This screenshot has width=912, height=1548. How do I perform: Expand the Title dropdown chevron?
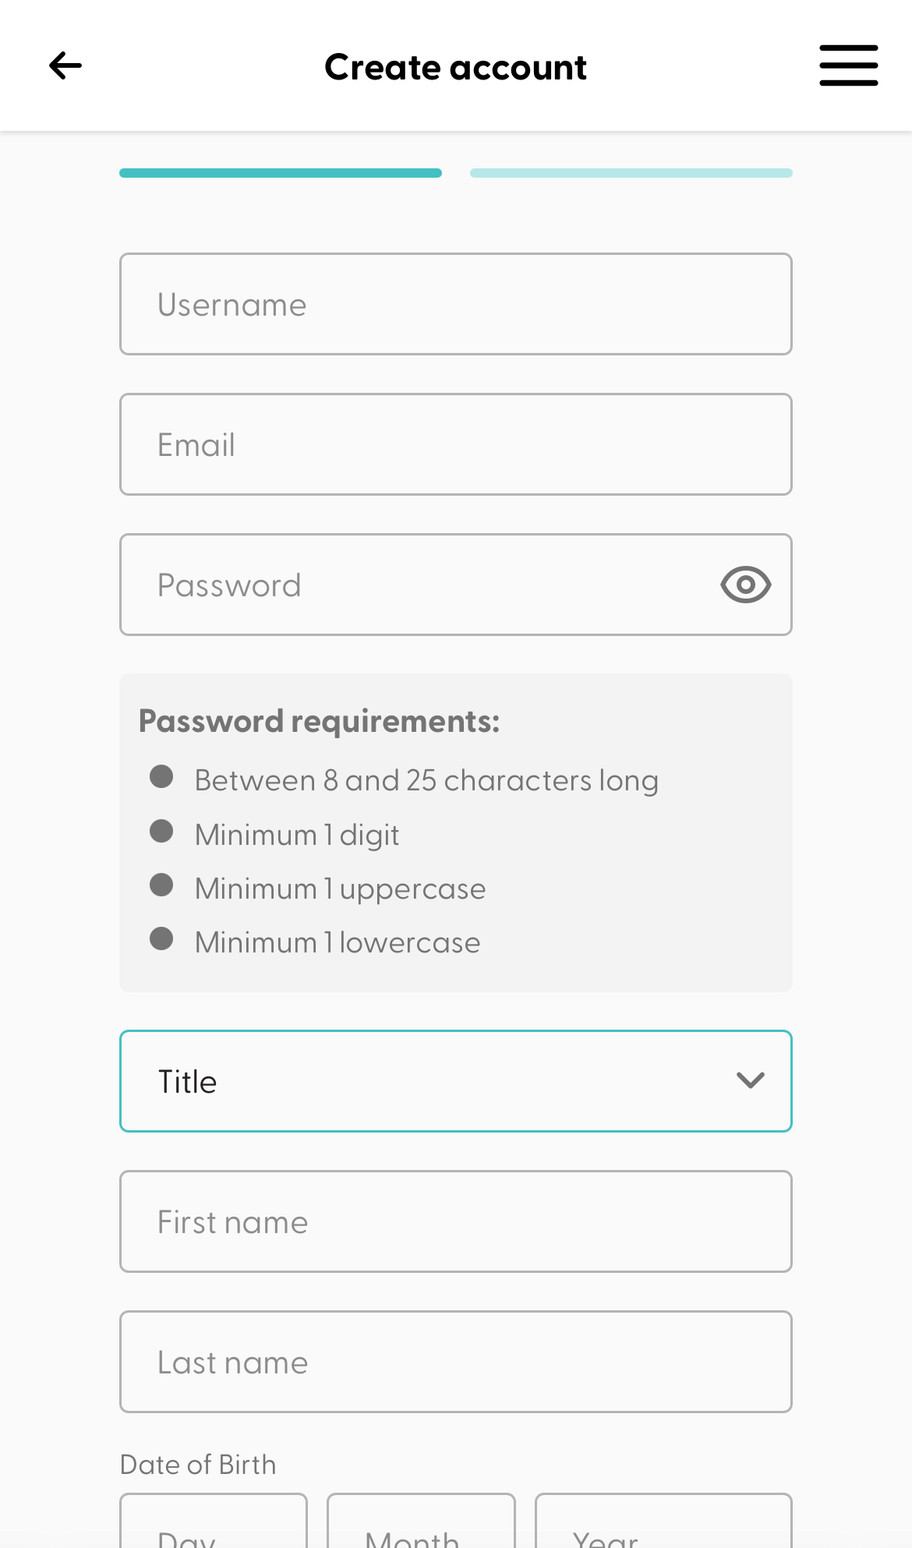pyautogui.click(x=750, y=1081)
